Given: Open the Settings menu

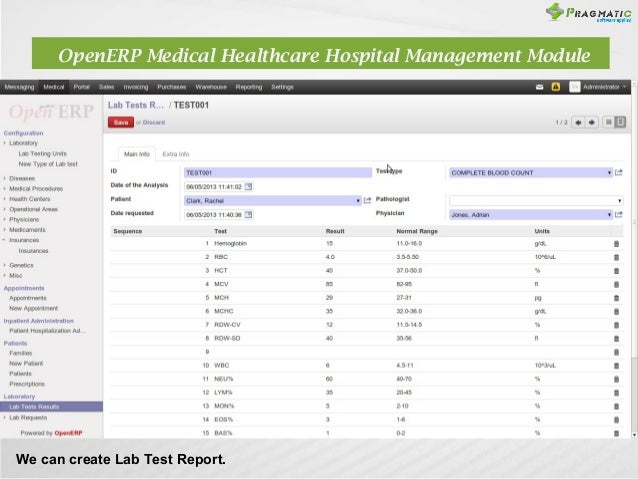Looking at the screenshot, I should click(282, 87).
